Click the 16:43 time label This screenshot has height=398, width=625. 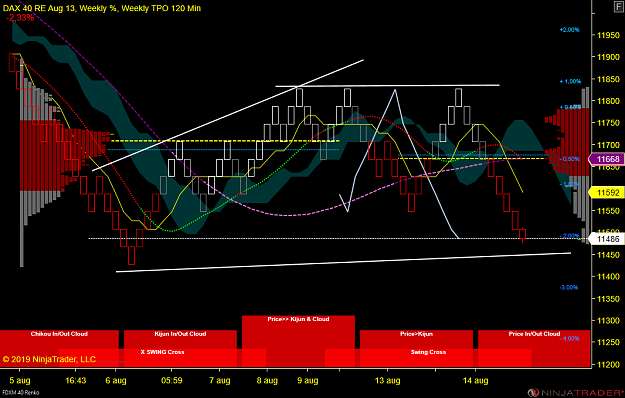[76, 380]
